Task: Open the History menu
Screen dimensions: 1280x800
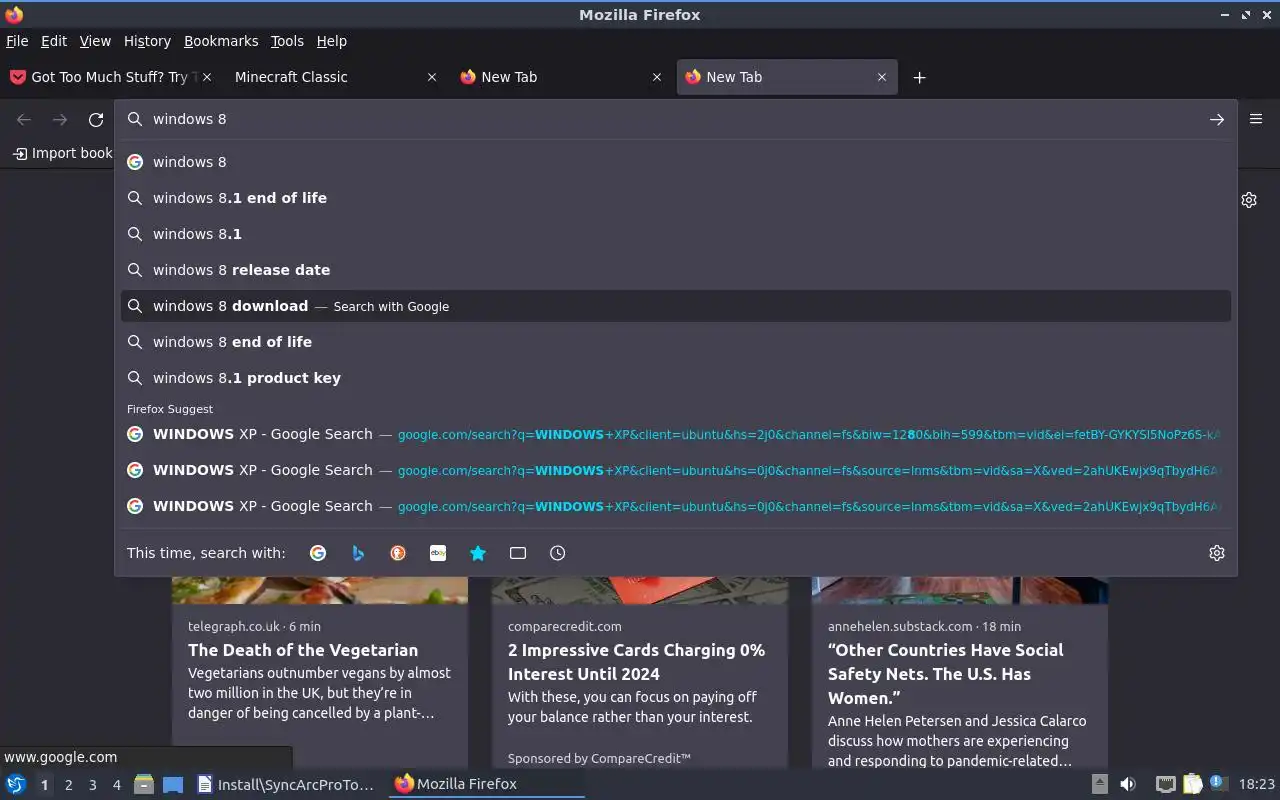Action: [x=147, y=41]
